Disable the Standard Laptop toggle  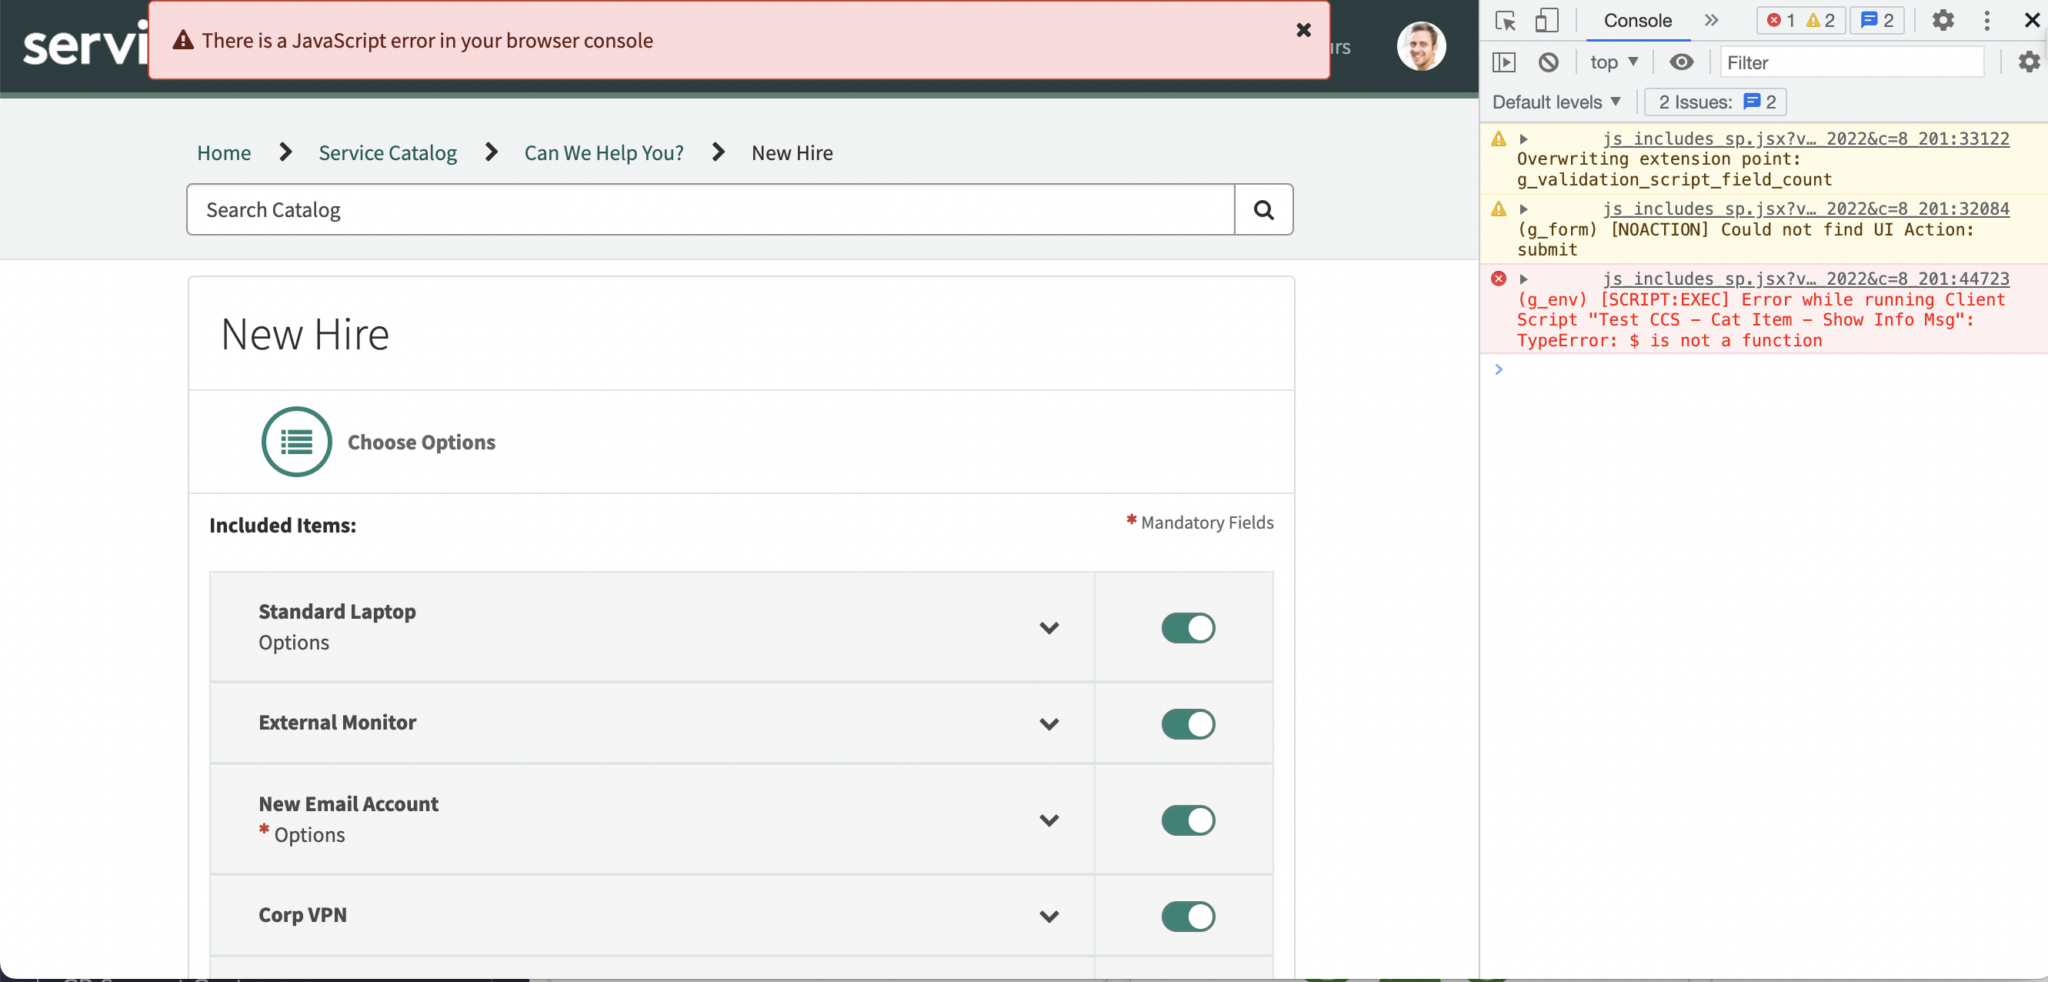(x=1188, y=627)
